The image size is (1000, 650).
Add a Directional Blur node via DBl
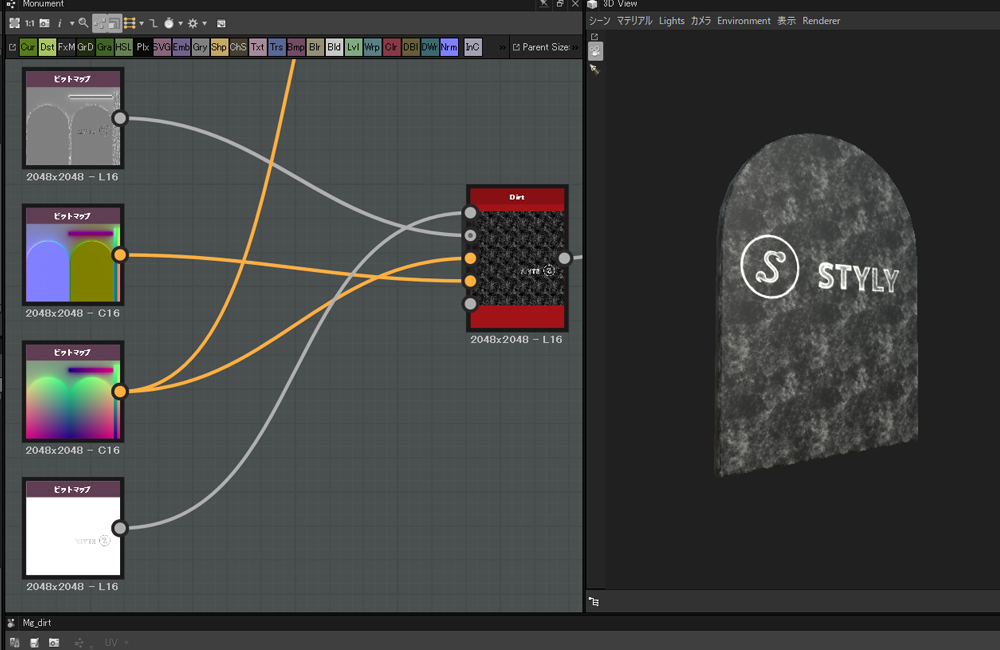coord(411,47)
